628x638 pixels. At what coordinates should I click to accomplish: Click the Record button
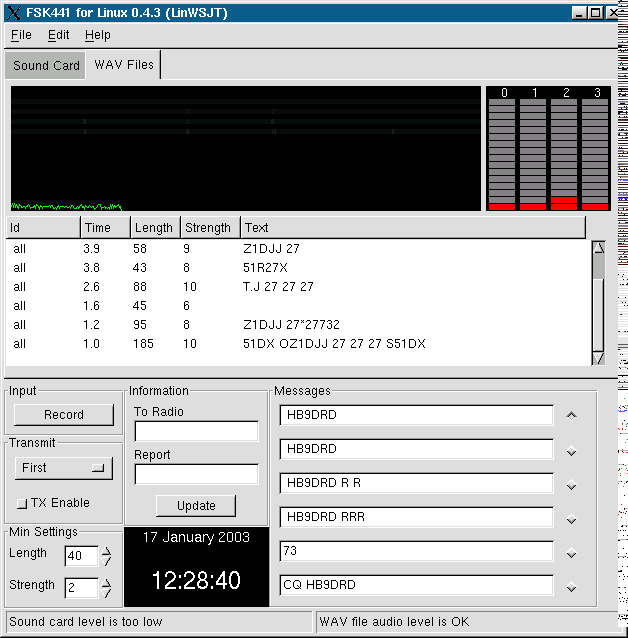(64, 415)
